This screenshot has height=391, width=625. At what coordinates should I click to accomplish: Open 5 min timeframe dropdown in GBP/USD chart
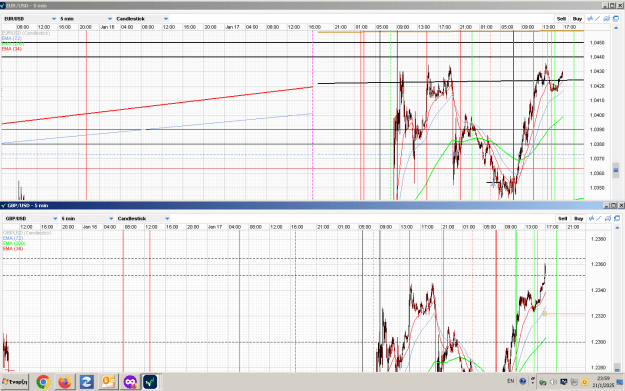(87, 218)
